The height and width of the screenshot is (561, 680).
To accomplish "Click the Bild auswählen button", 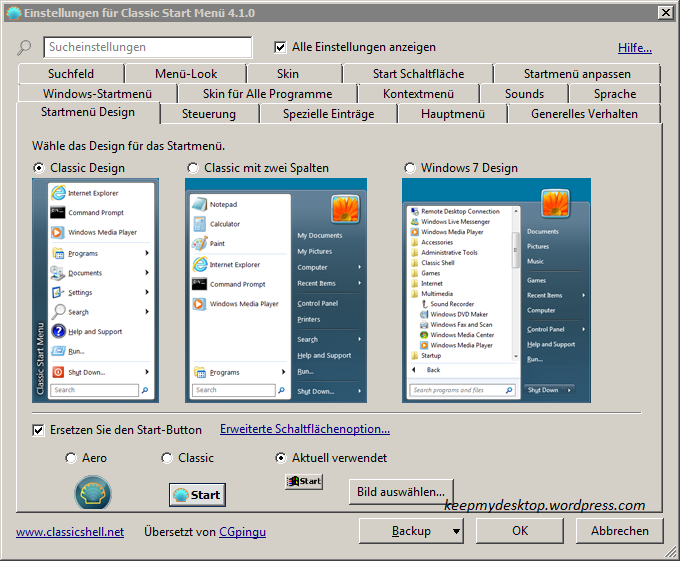I will point(400,492).
